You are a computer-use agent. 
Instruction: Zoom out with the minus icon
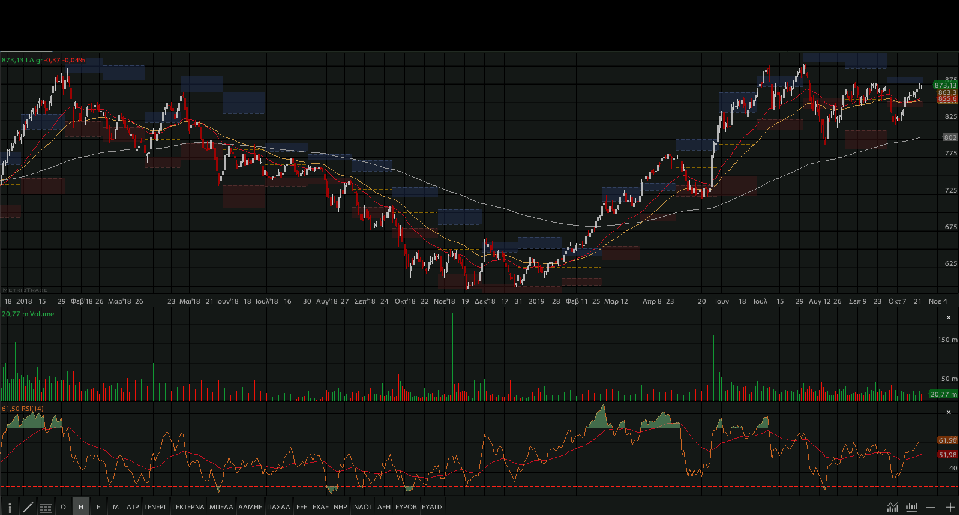pyautogui.click(x=930, y=507)
